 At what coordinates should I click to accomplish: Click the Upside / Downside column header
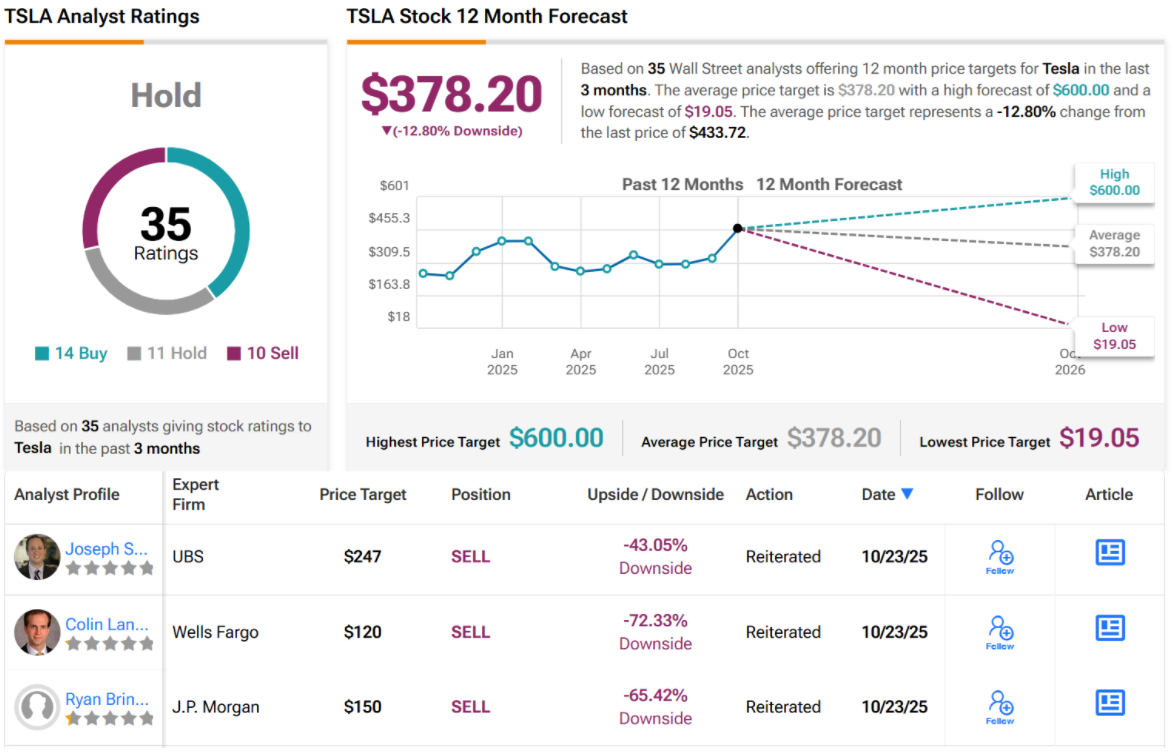(655, 494)
